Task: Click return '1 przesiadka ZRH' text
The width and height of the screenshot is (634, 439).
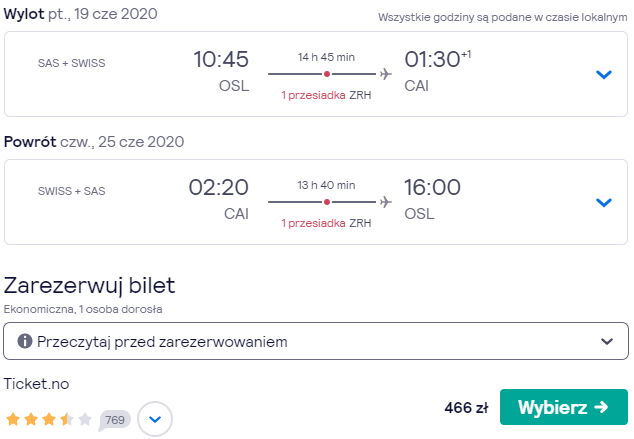Action: (326, 223)
